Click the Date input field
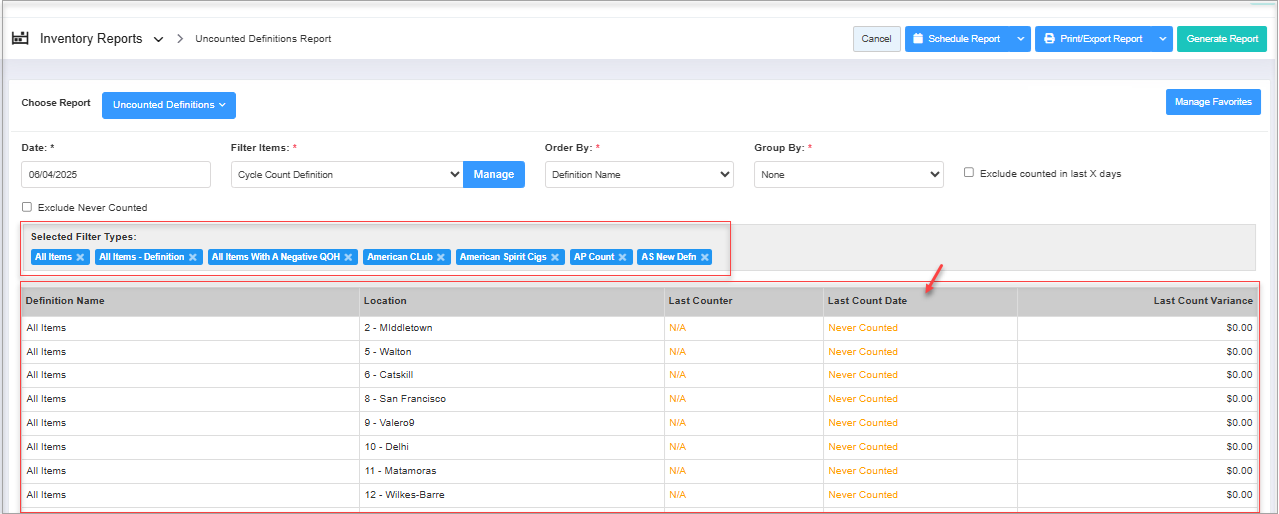Viewport: 1279px width, 514px height. coord(116,175)
